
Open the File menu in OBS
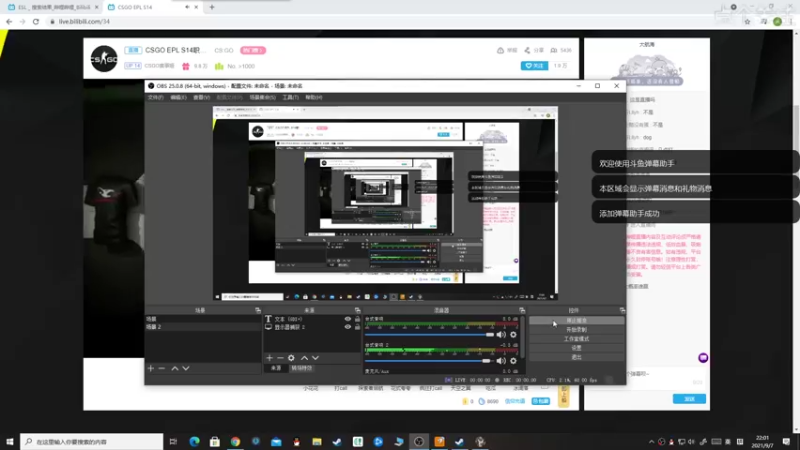point(156,97)
